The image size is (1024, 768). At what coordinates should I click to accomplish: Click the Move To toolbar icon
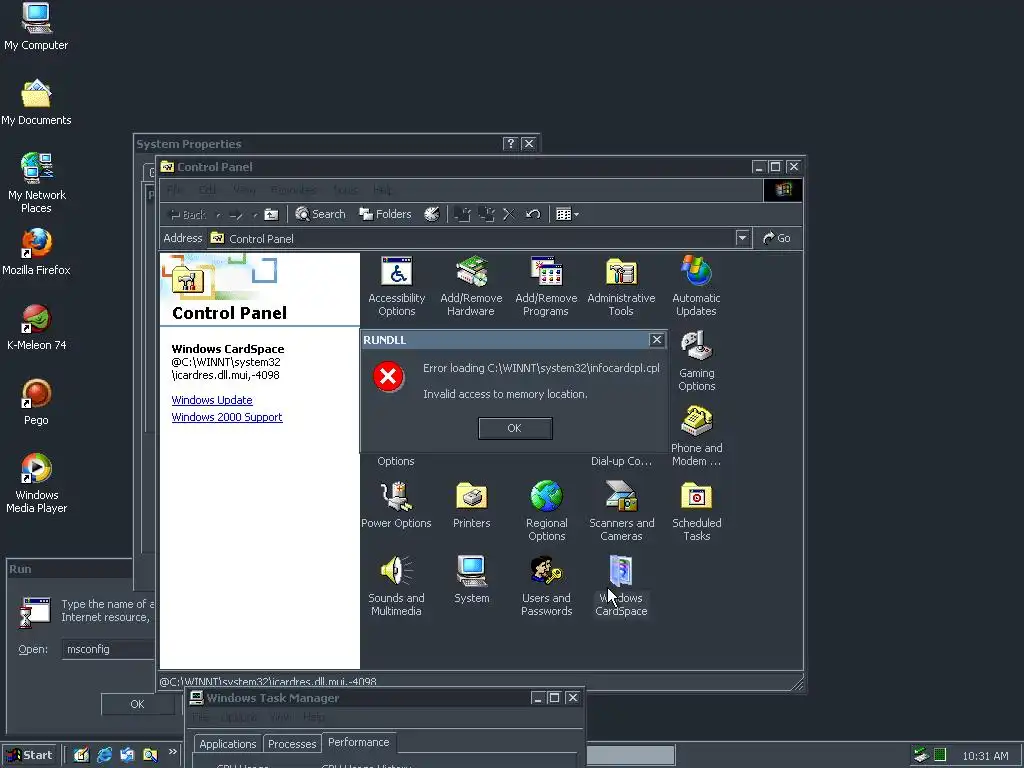[462, 214]
